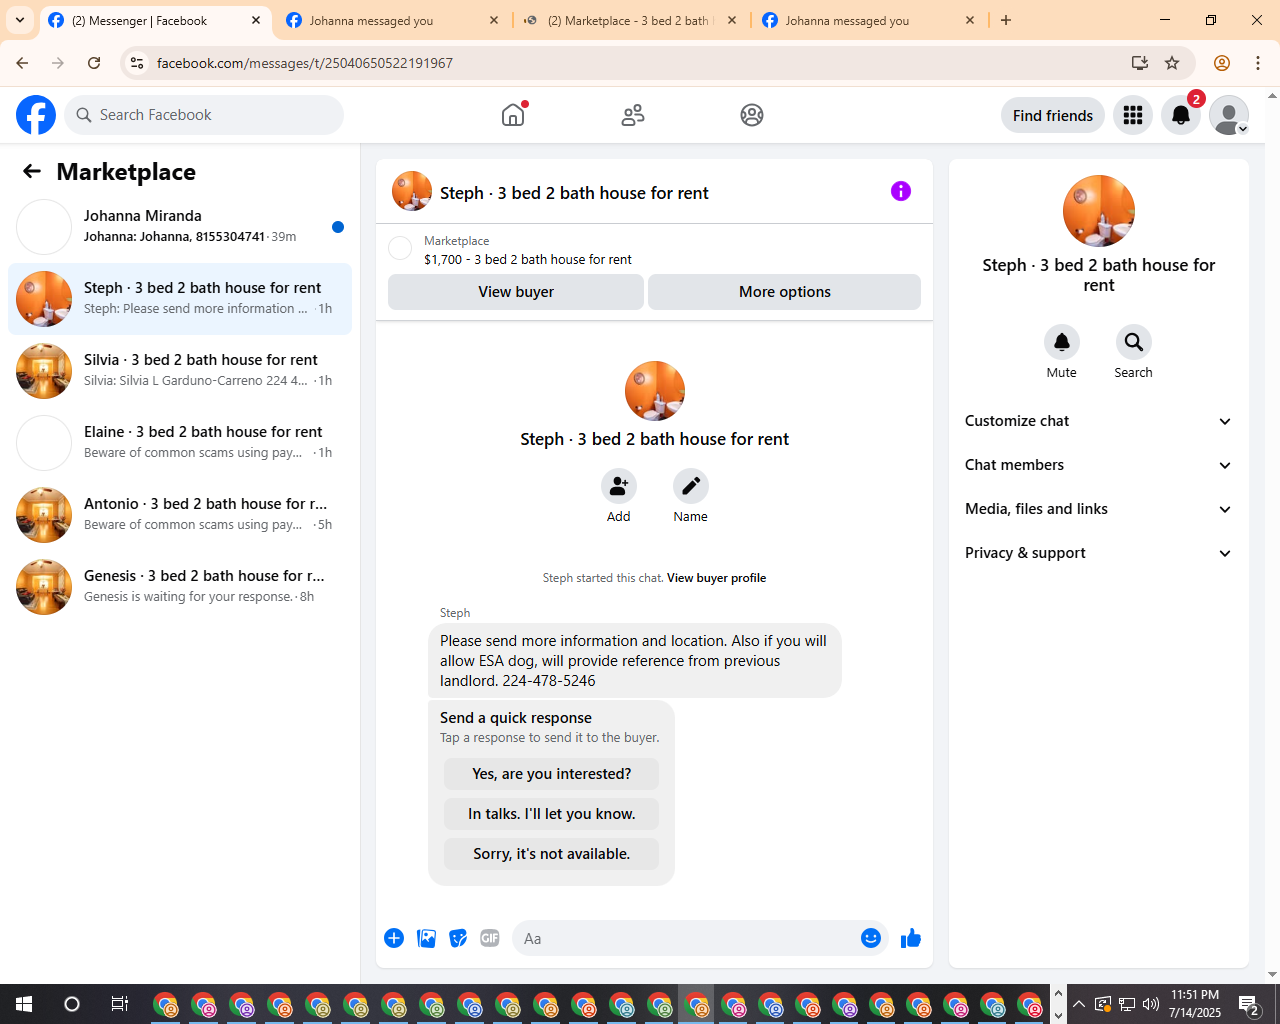Open the Friends icon in top navigation
1280x1024 pixels.
coord(633,115)
